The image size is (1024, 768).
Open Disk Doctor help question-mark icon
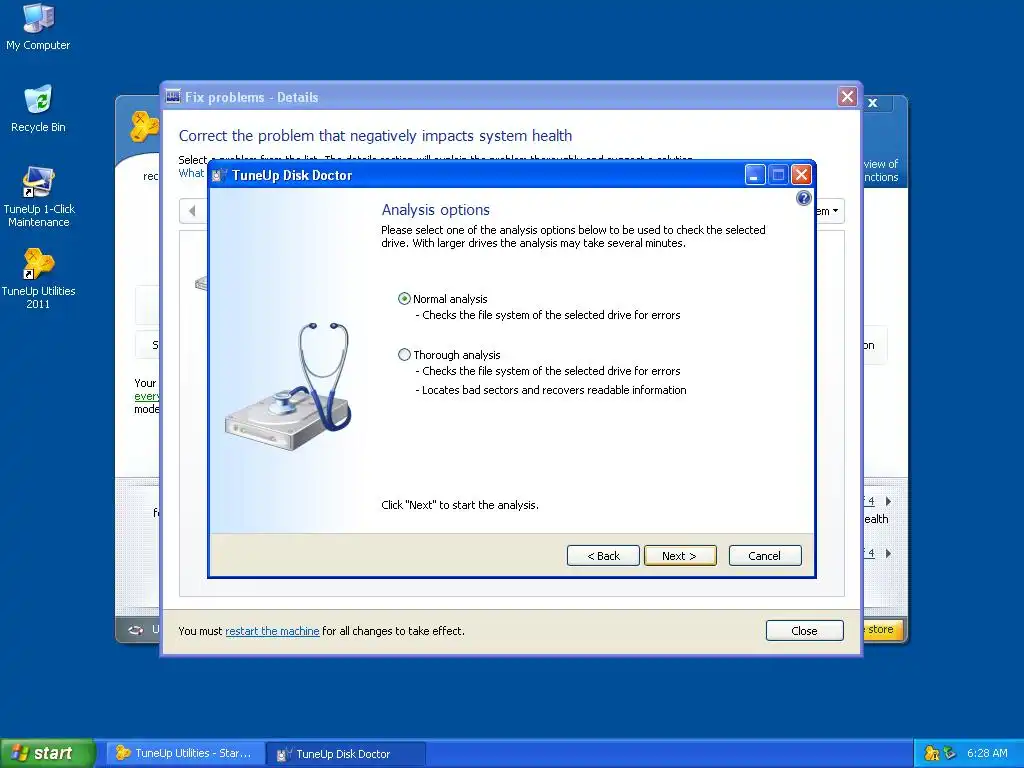[803, 198]
